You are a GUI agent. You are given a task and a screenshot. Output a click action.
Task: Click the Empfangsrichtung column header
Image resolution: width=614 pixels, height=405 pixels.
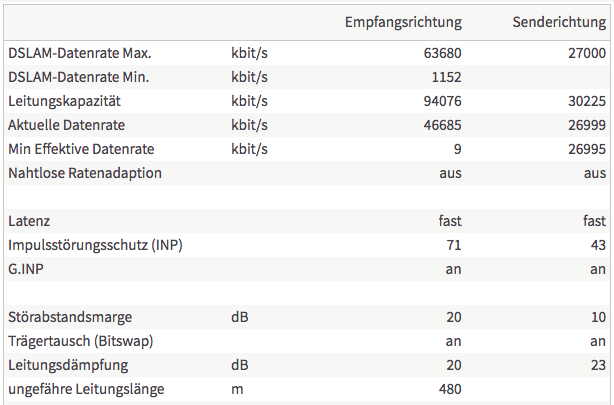[x=403, y=22]
